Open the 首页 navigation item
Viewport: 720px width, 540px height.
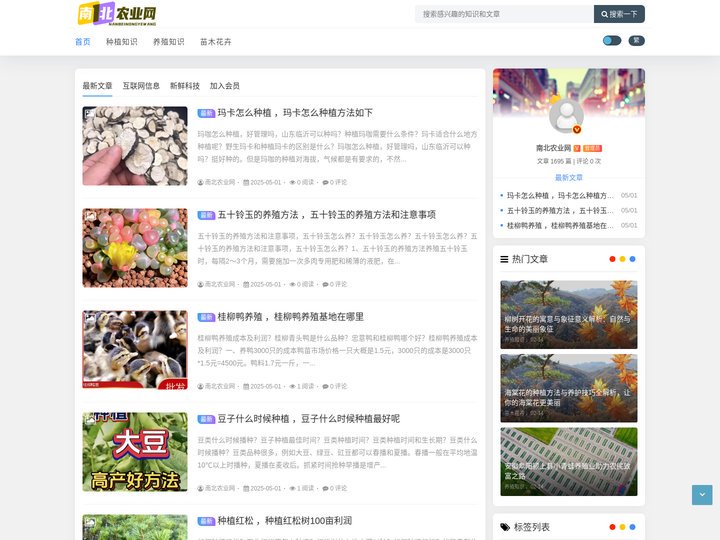pos(83,42)
